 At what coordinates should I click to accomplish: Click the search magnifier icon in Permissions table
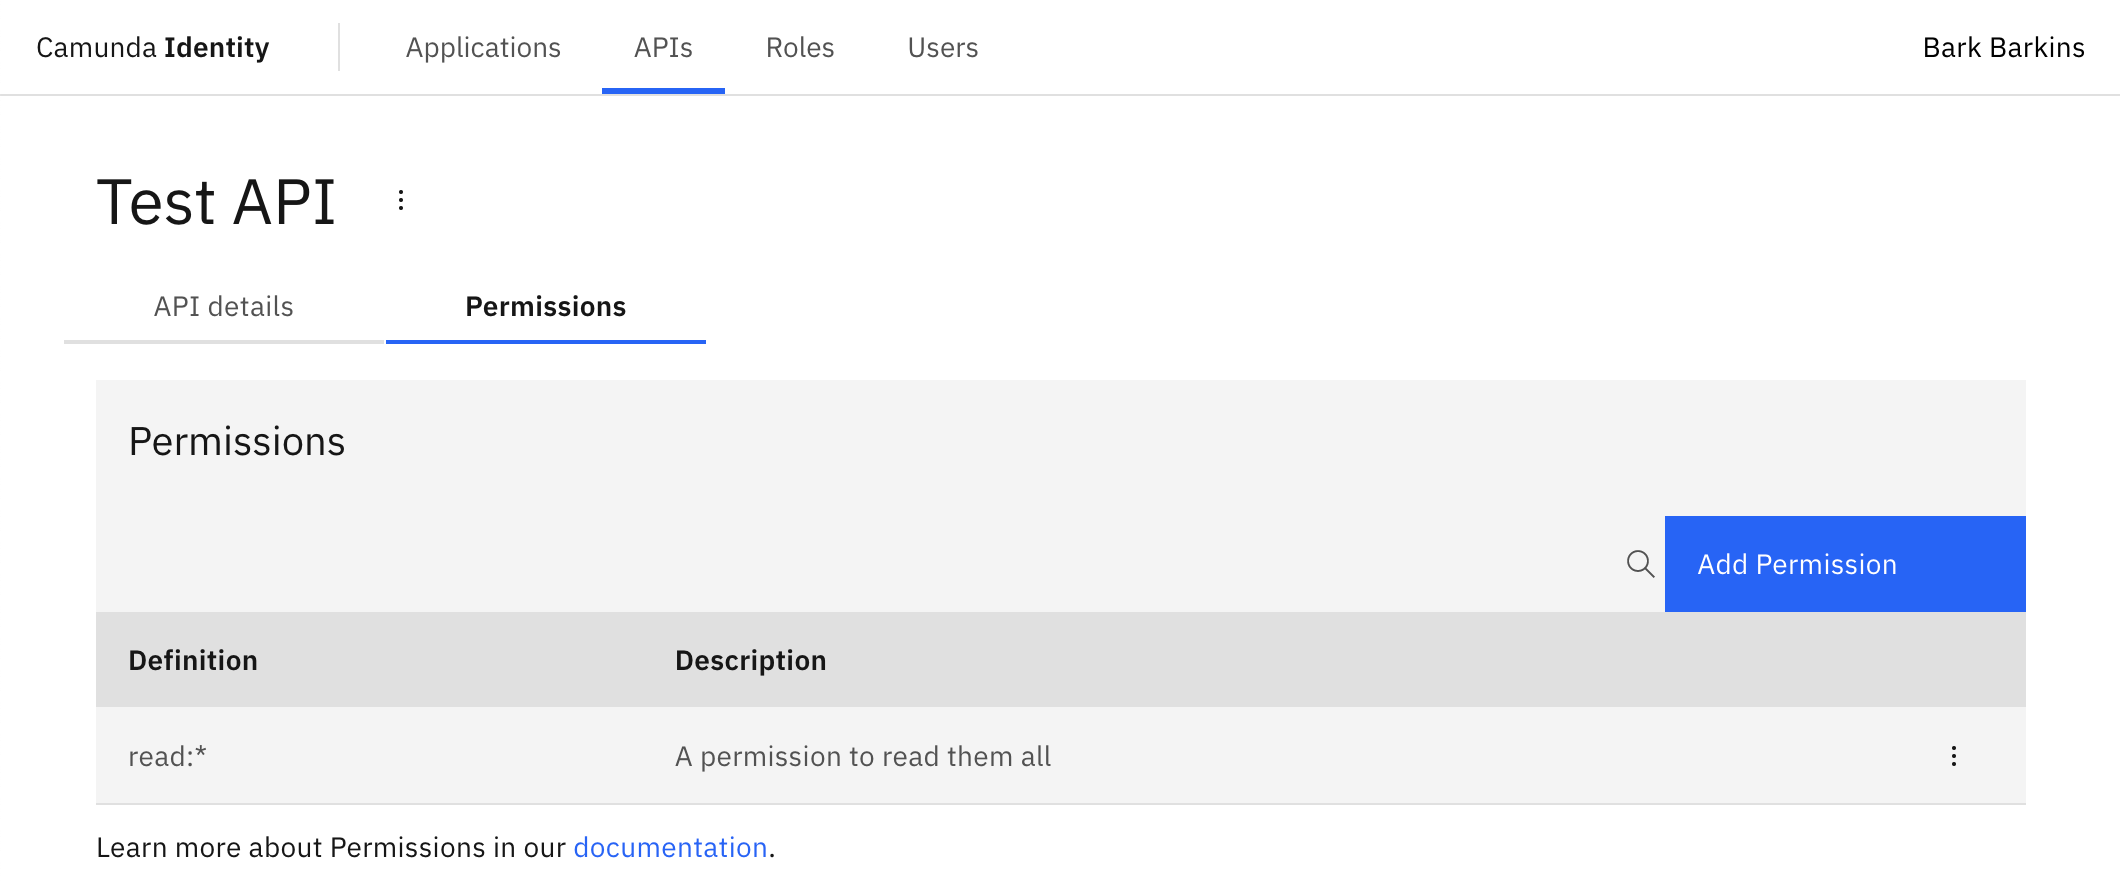tap(1640, 564)
